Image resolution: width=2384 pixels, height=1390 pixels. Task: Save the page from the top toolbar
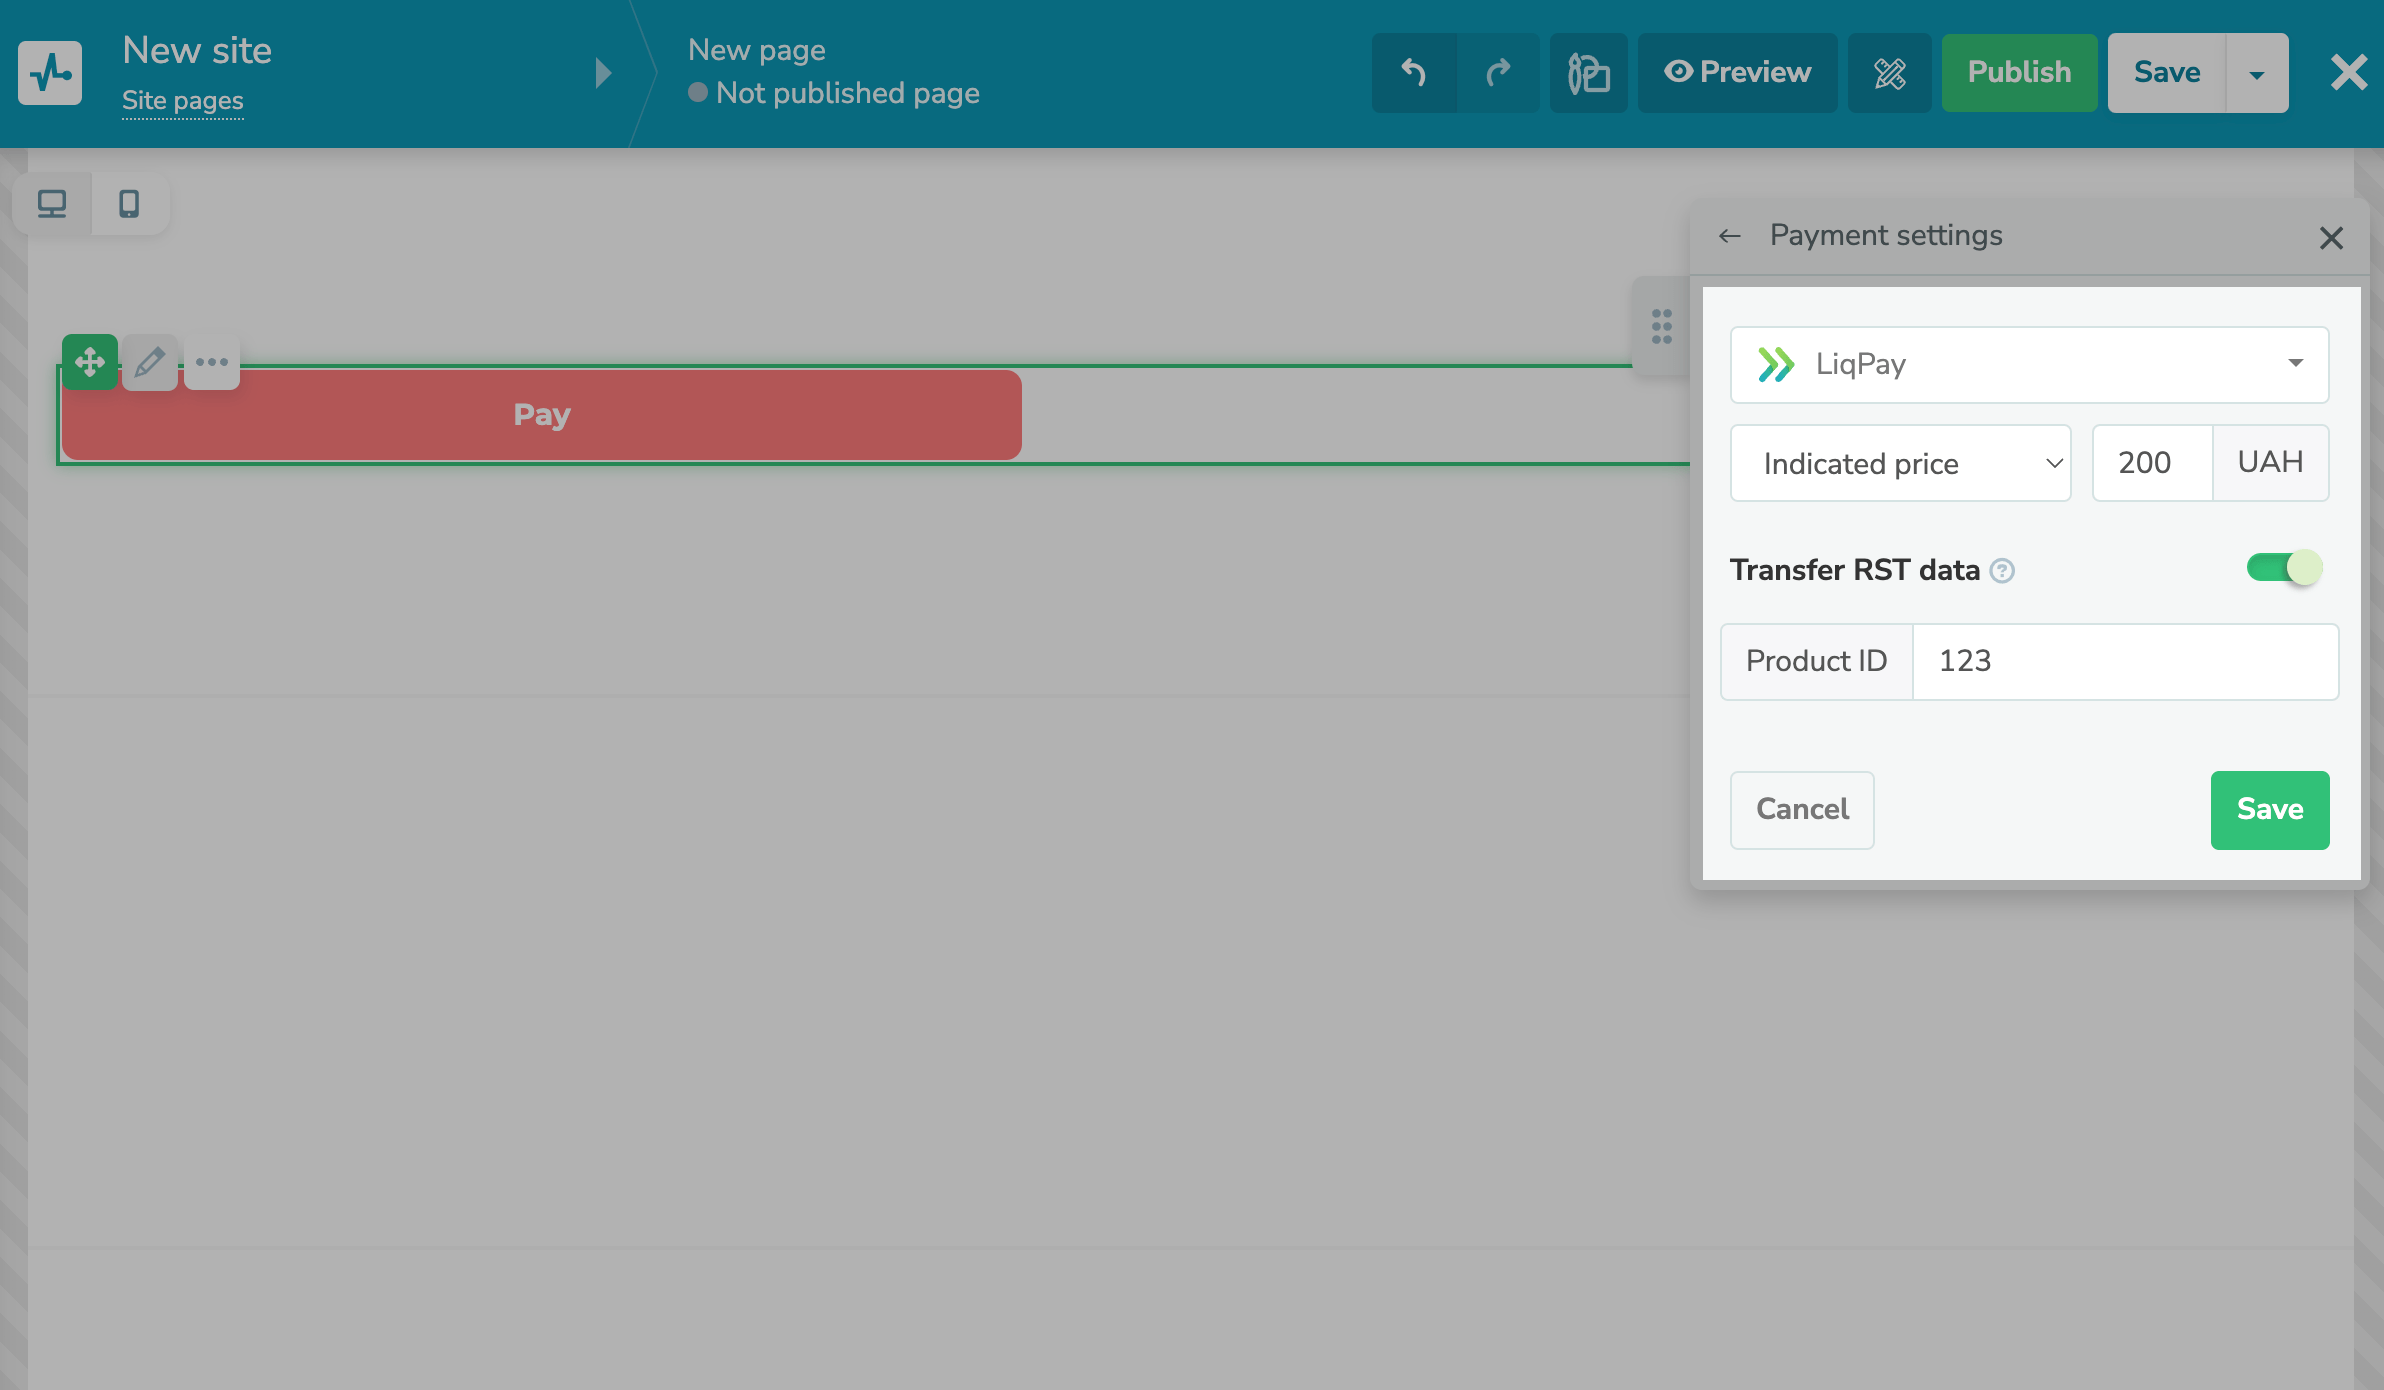2167,73
